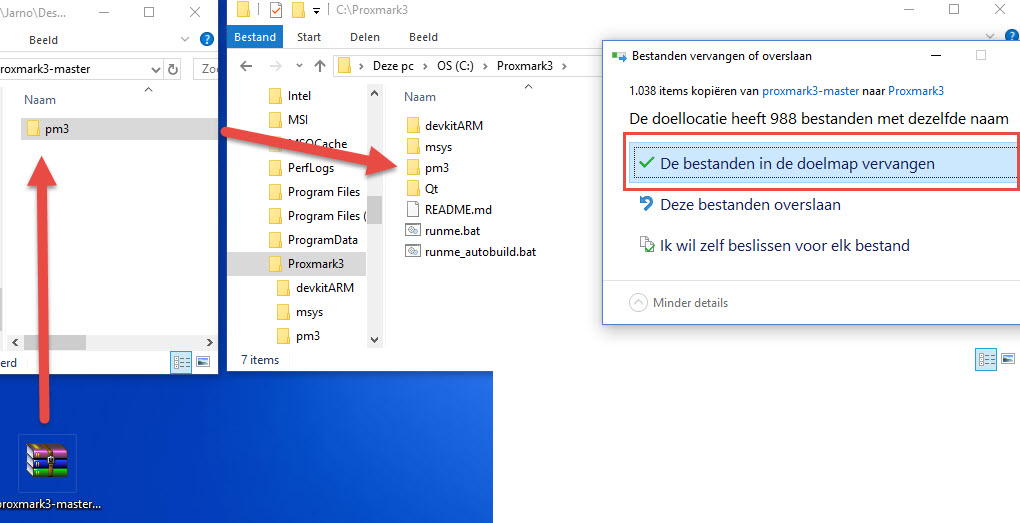Image resolution: width=1020 pixels, height=523 pixels.
Task: Open the Start ribbon tab
Action: pyautogui.click(x=309, y=37)
